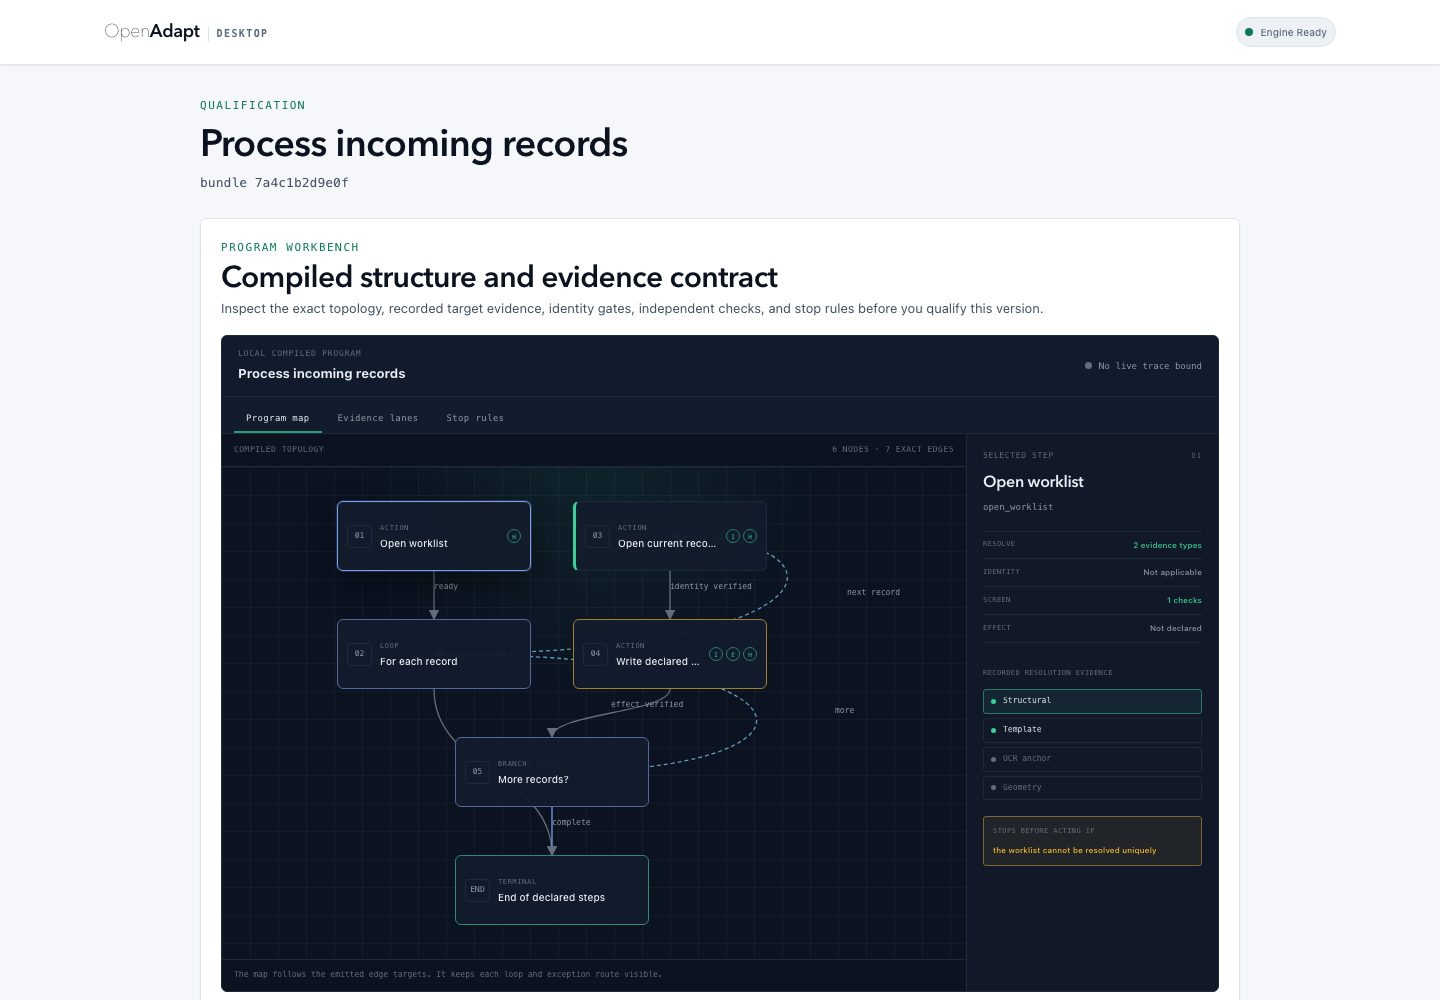The image size is (1440, 1000).
Task: Click the 'the worklist cannot be resolved uniquely' stop rule
Action: click(1074, 851)
